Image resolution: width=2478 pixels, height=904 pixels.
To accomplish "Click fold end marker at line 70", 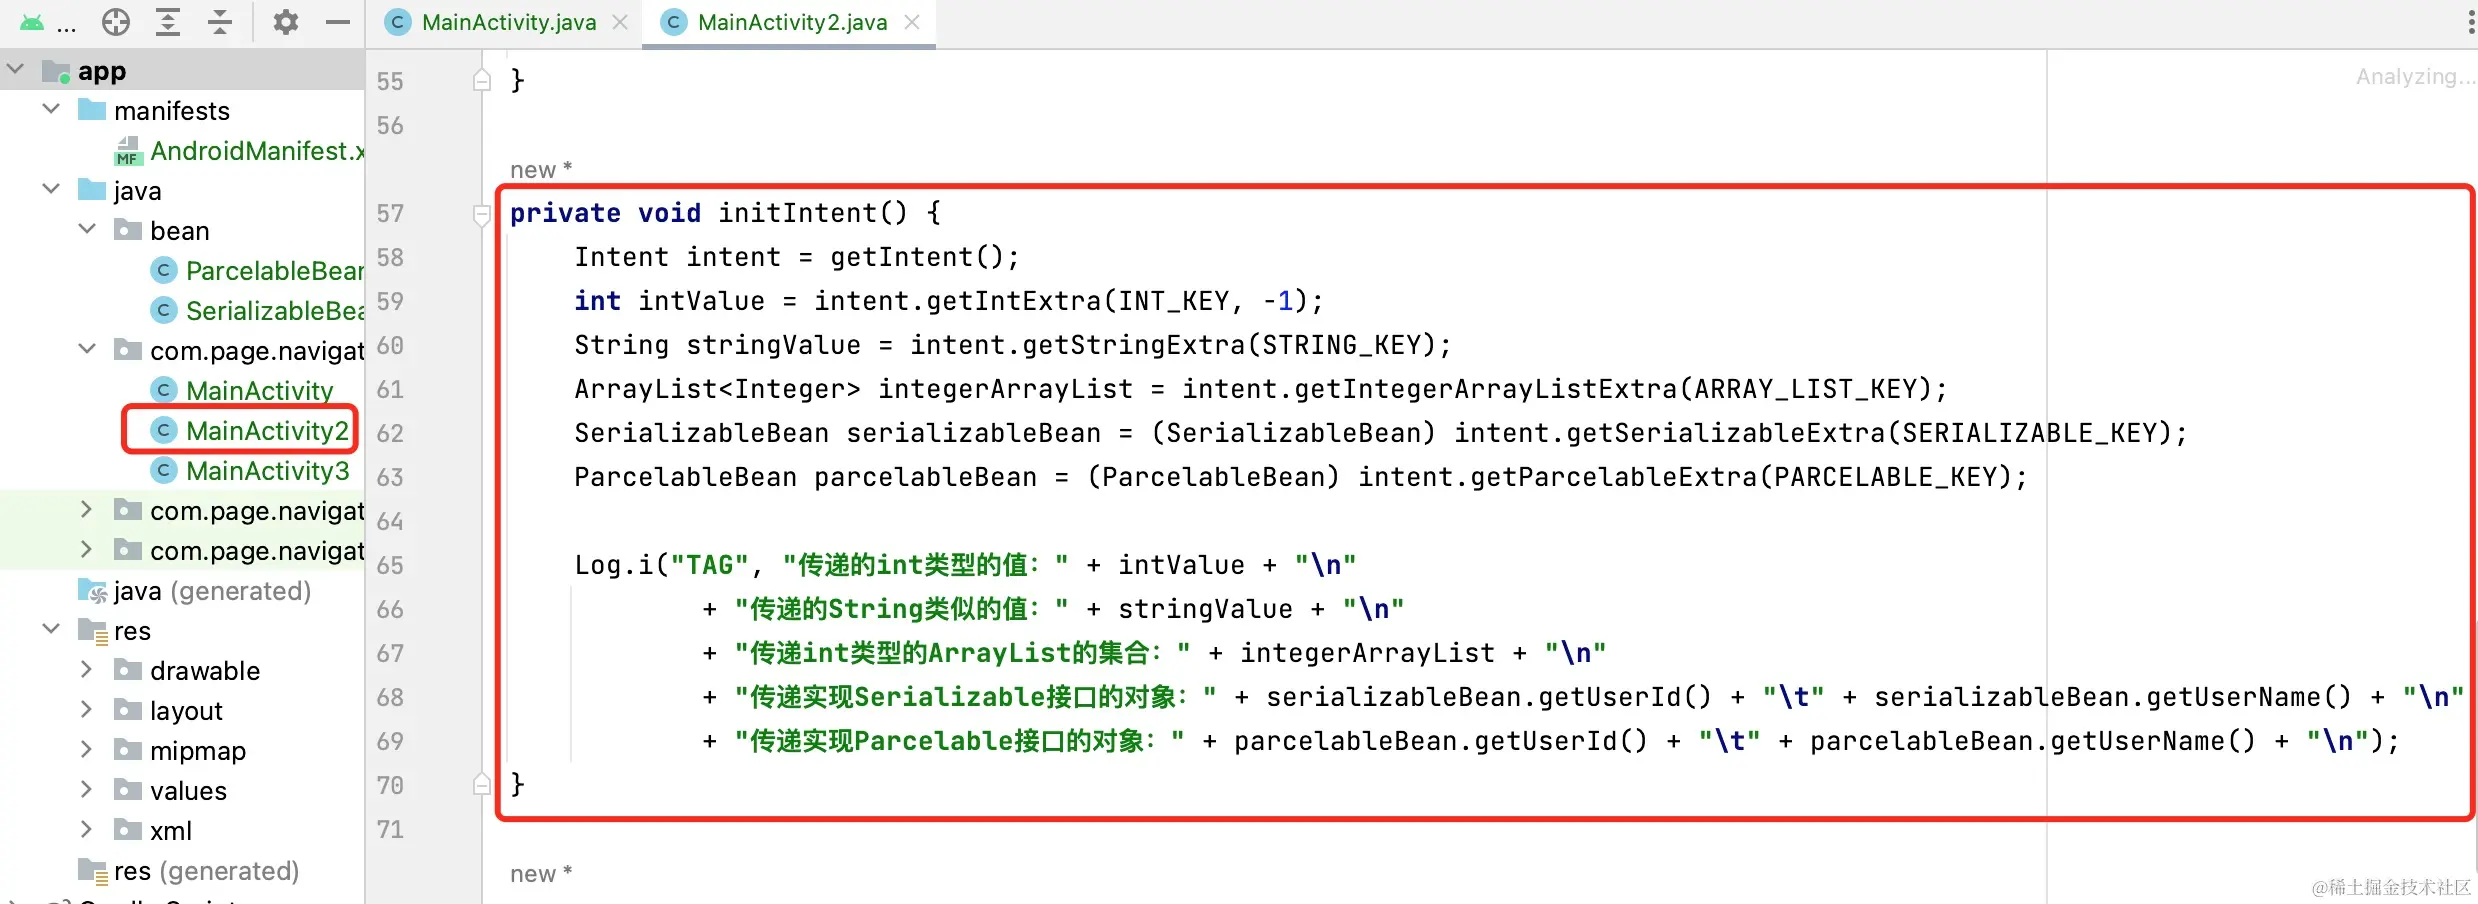I will pos(481,784).
